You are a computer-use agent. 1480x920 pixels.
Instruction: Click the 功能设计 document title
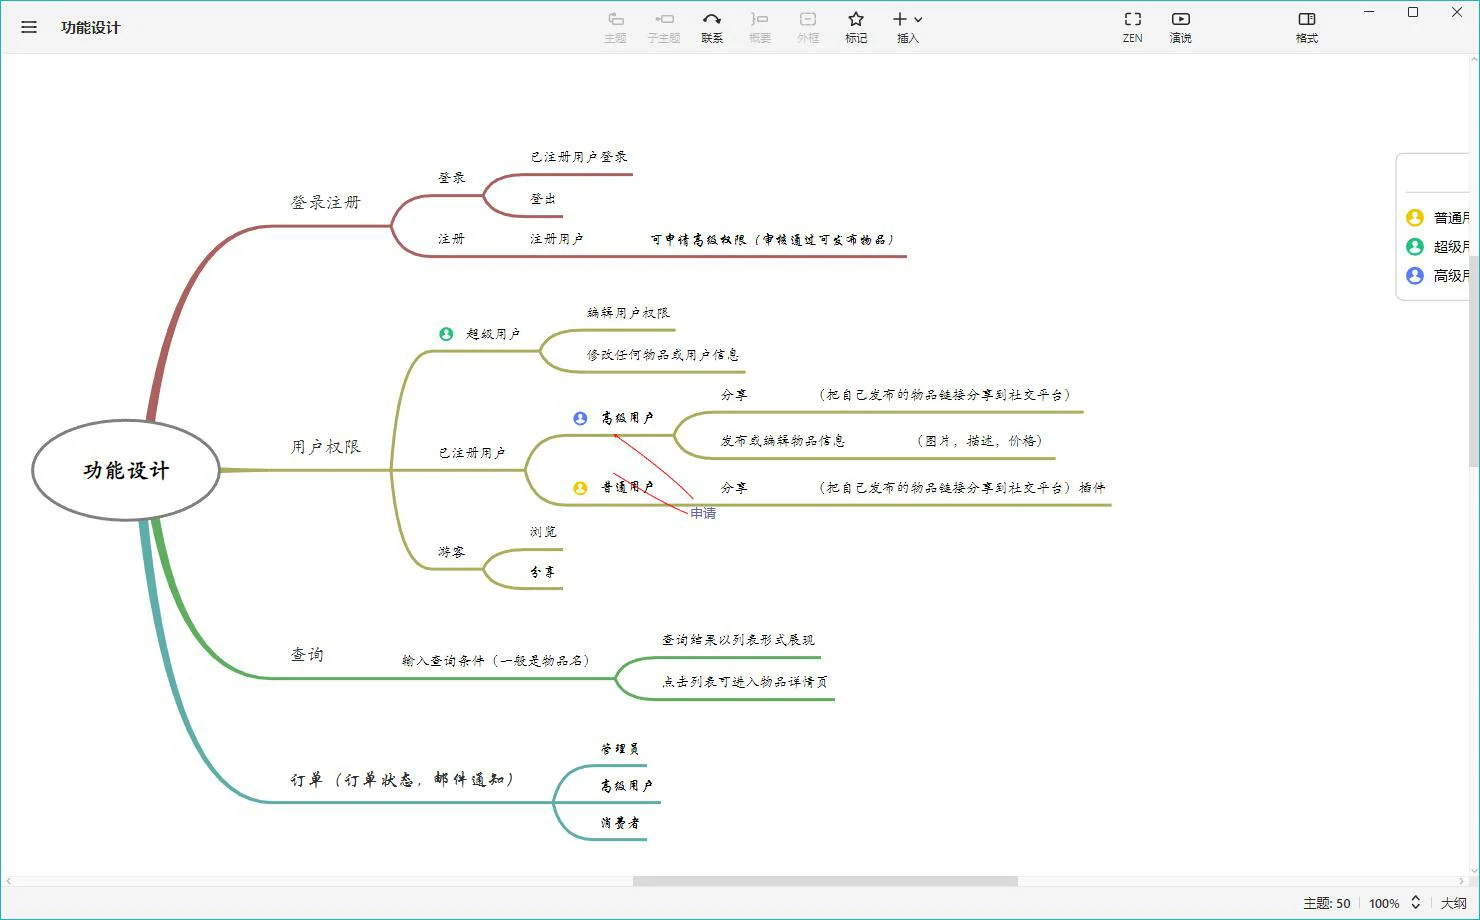(90, 27)
